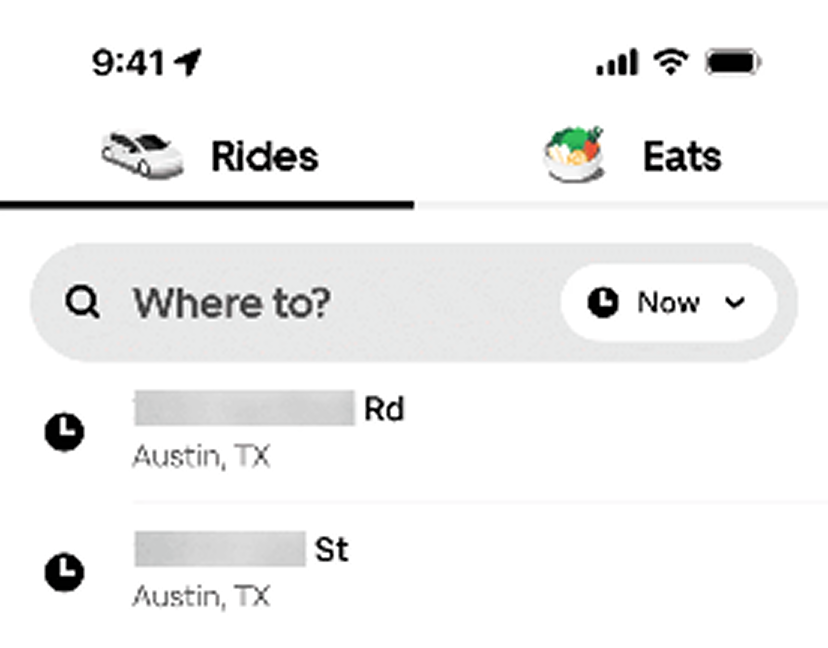Tap the food bowl icon next to Eats

[x=574, y=152]
